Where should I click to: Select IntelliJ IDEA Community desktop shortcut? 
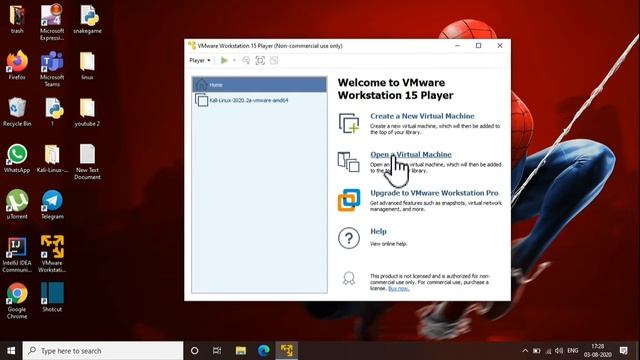[17, 255]
